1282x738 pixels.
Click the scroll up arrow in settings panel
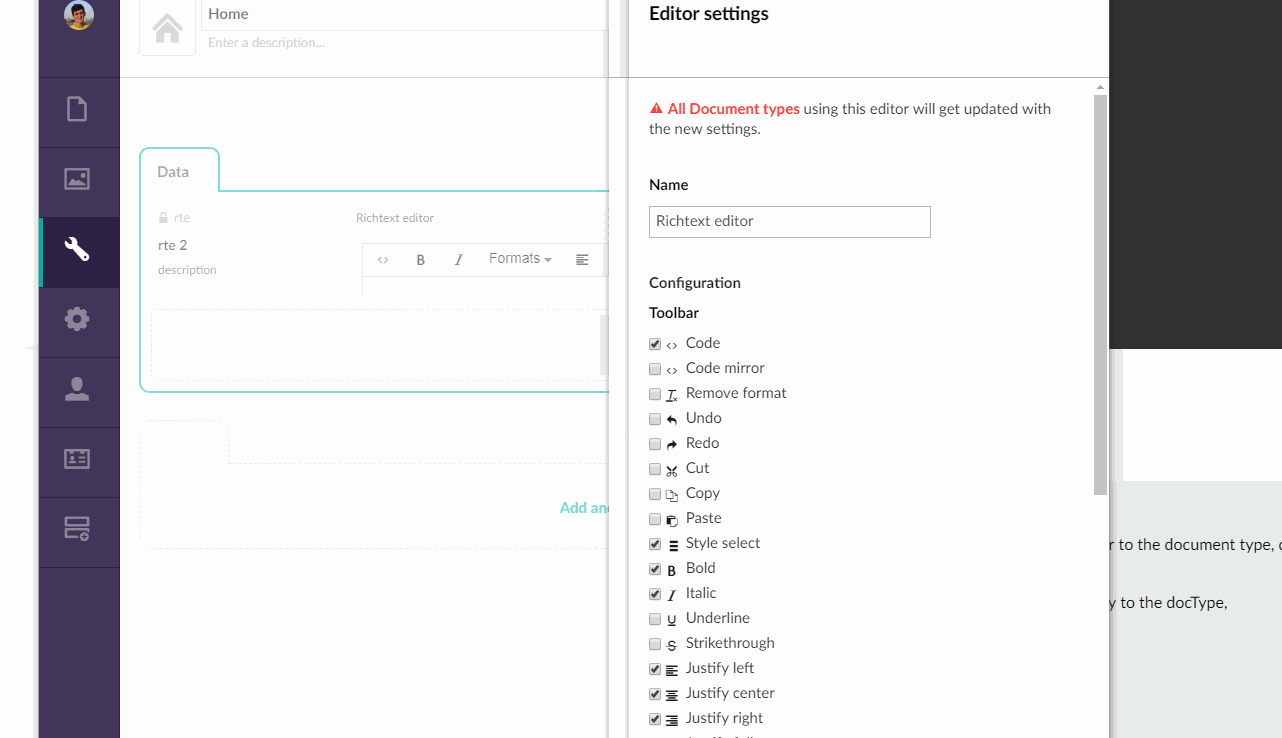1100,87
